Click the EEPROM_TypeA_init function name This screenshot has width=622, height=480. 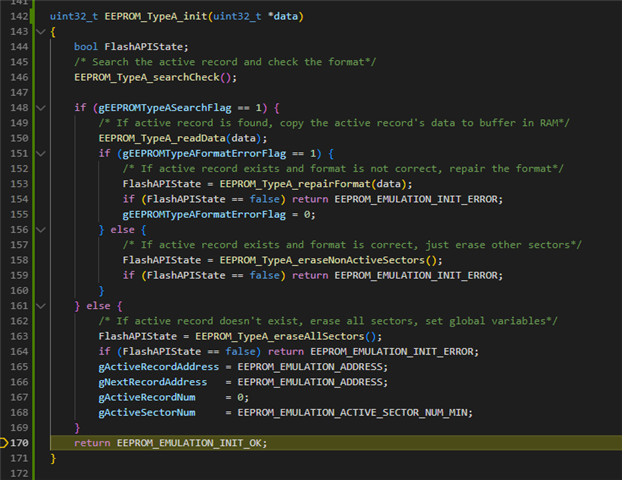tap(156, 17)
